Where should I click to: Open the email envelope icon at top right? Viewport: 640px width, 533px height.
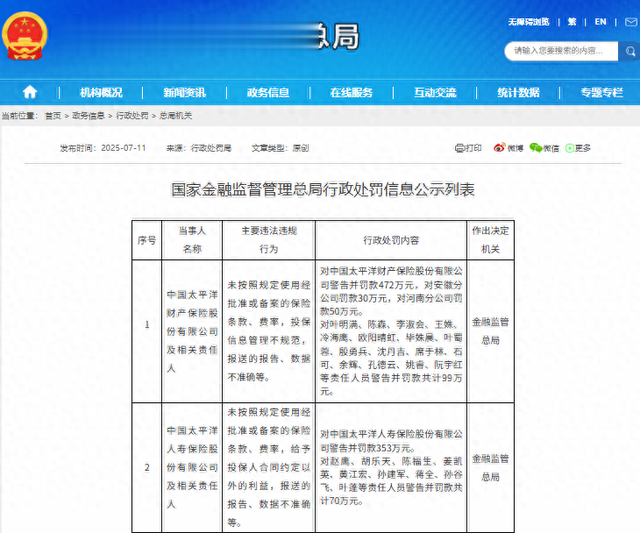coord(632,22)
